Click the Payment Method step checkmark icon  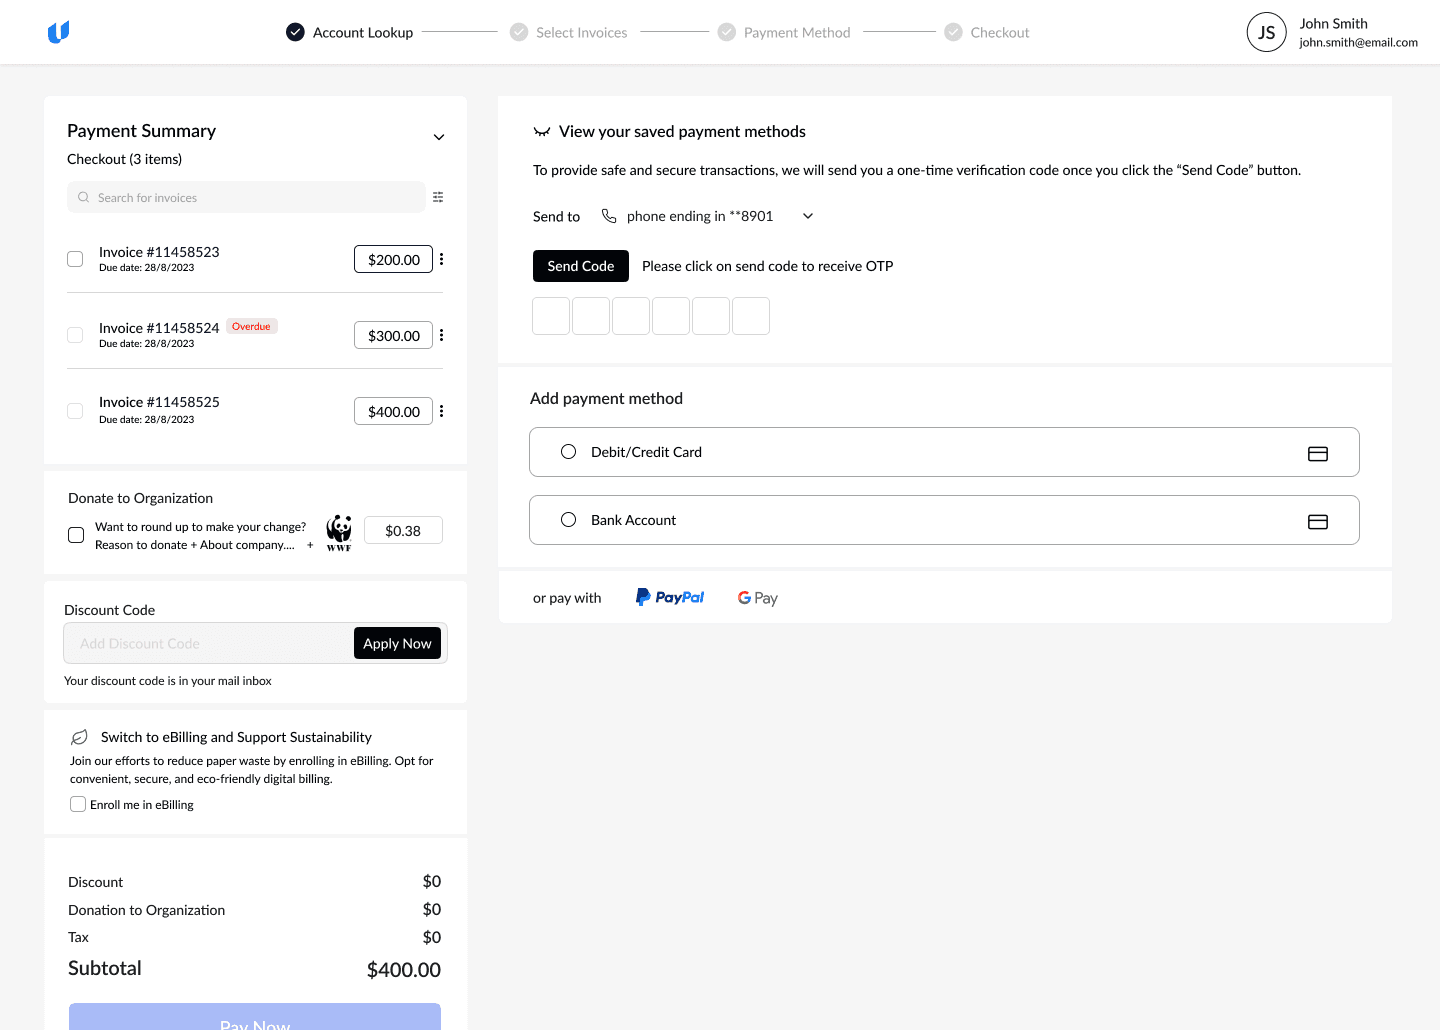click(727, 32)
